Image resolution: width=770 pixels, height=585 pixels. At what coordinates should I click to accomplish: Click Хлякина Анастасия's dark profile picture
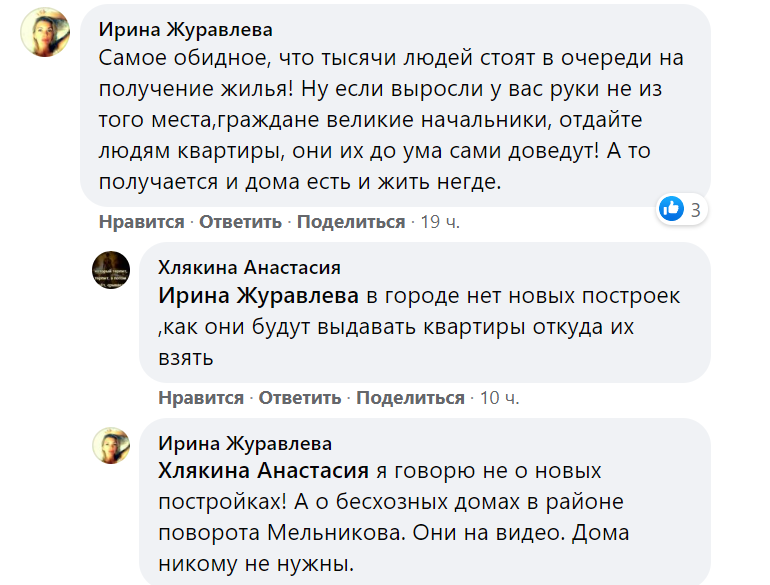tap(111, 270)
